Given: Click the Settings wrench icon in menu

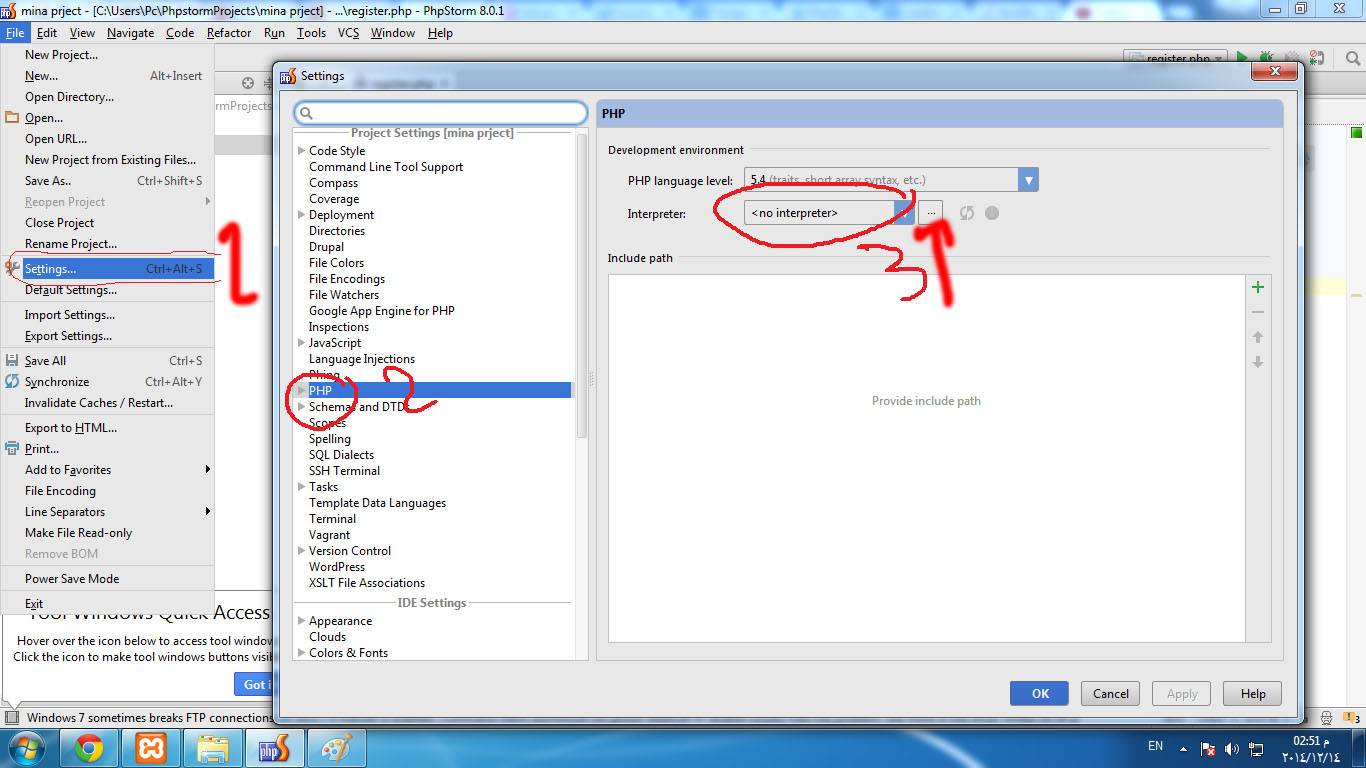Looking at the screenshot, I should tap(12, 268).
